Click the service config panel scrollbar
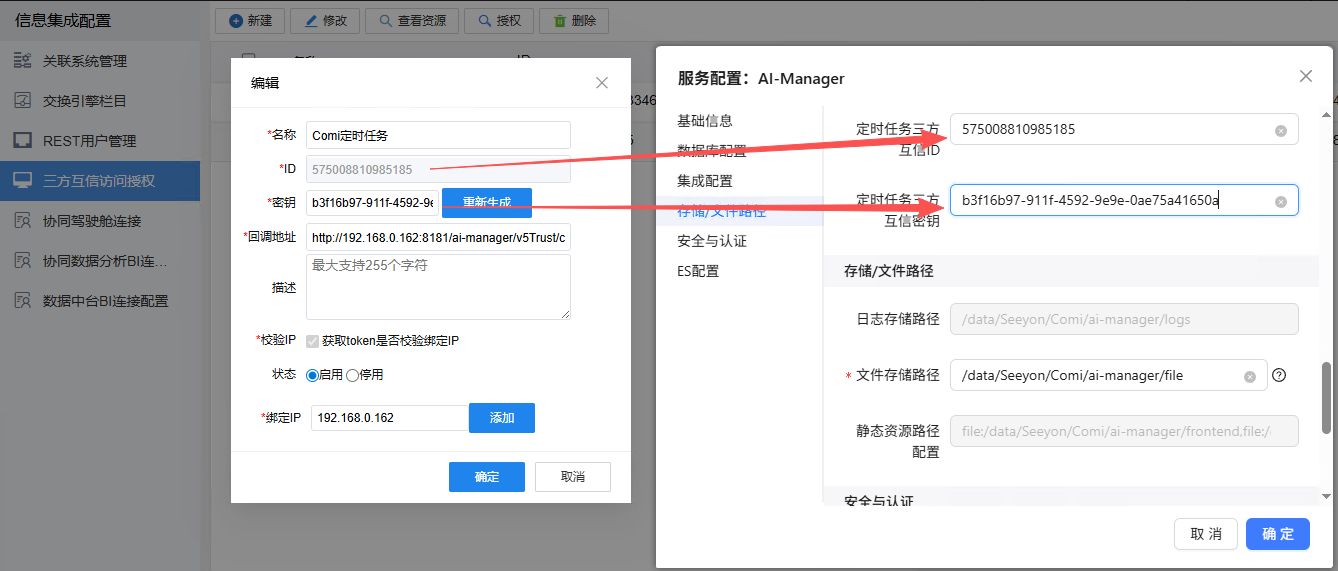Viewport: 1338px width, 571px height. click(1327, 398)
